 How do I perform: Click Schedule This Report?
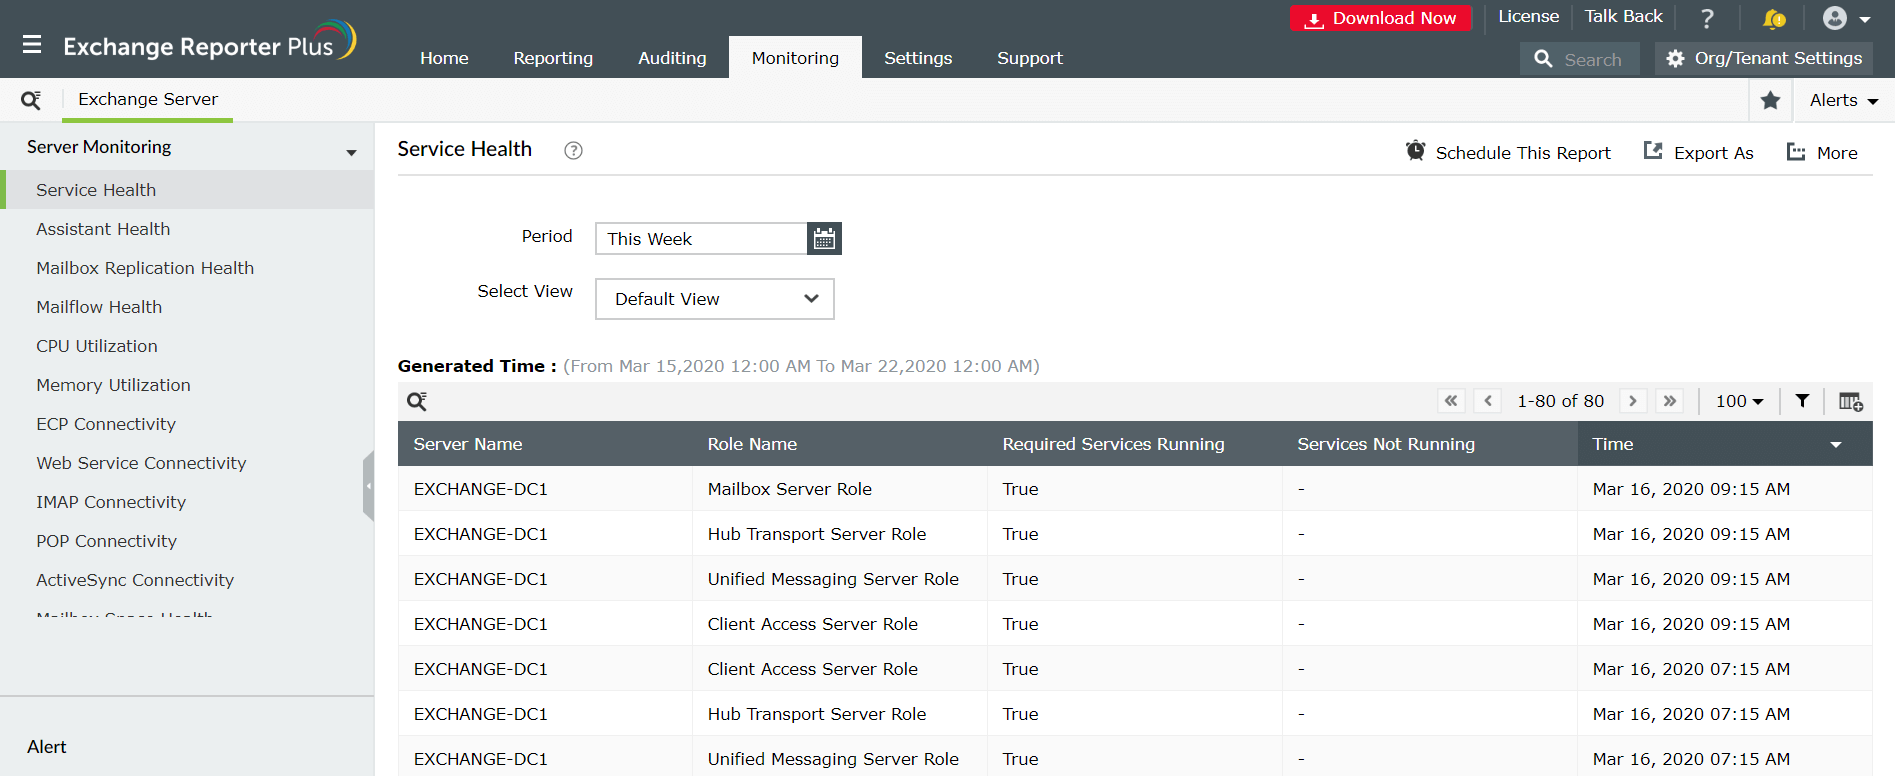point(1508,152)
